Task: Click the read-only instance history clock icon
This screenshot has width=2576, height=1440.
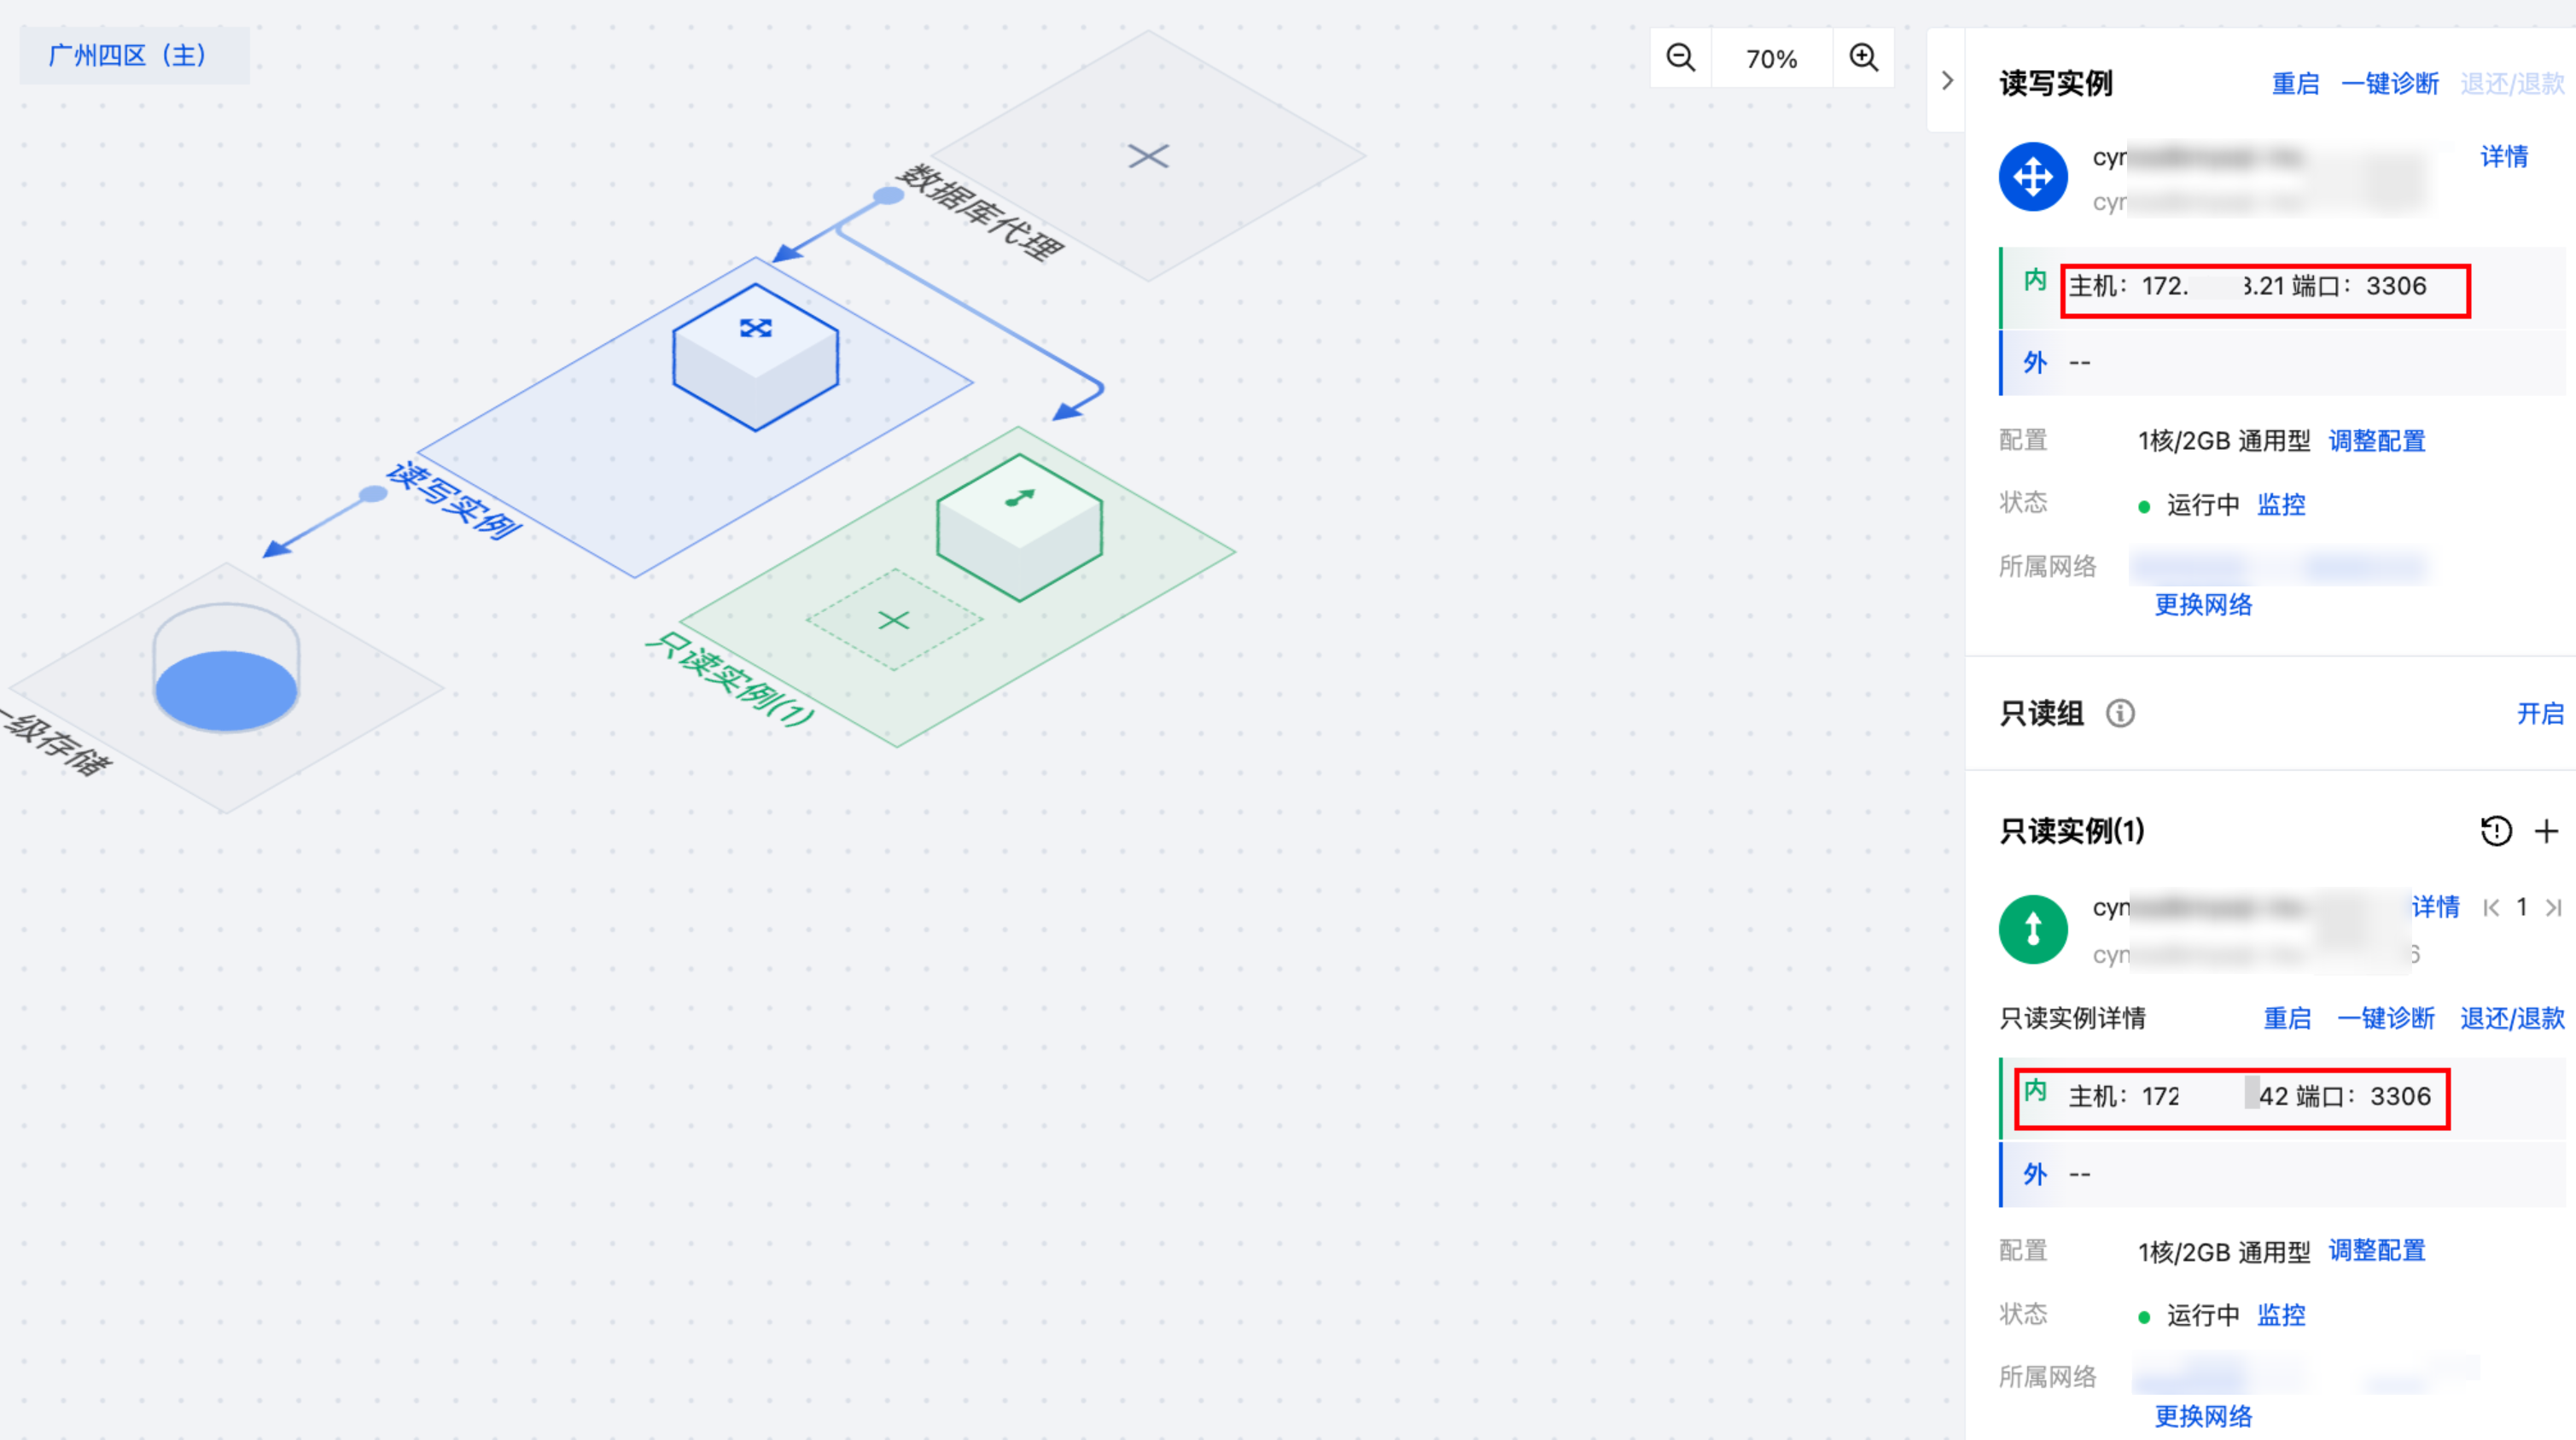Action: pos(2496,831)
